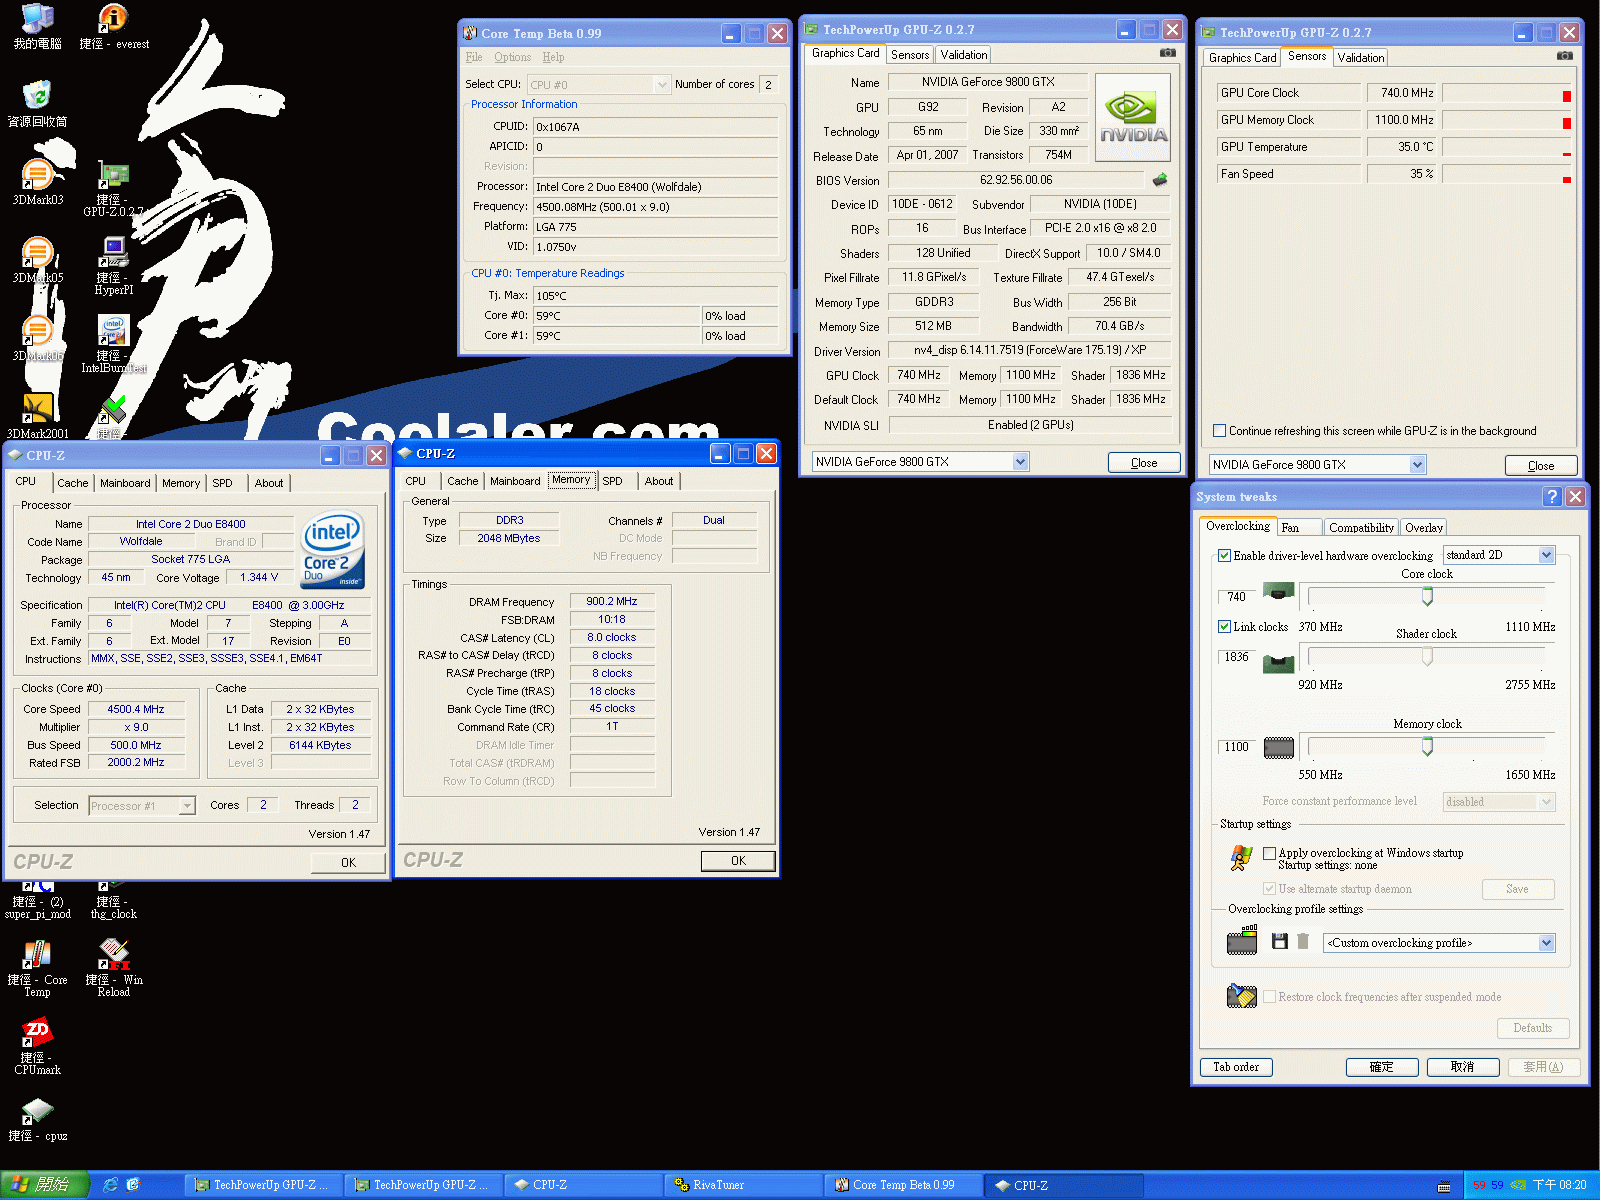The width and height of the screenshot is (1600, 1200).
Task: Click the shader clock value field showing 1836
Action: pos(1237,657)
